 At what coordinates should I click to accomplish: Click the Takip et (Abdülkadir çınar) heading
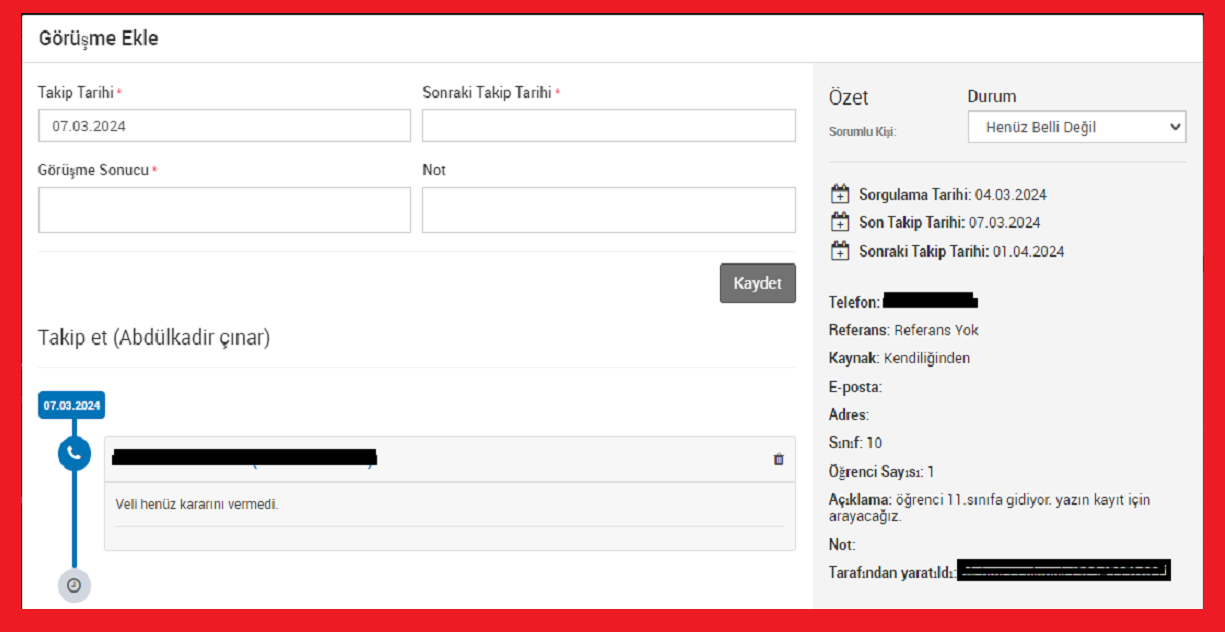coord(154,338)
